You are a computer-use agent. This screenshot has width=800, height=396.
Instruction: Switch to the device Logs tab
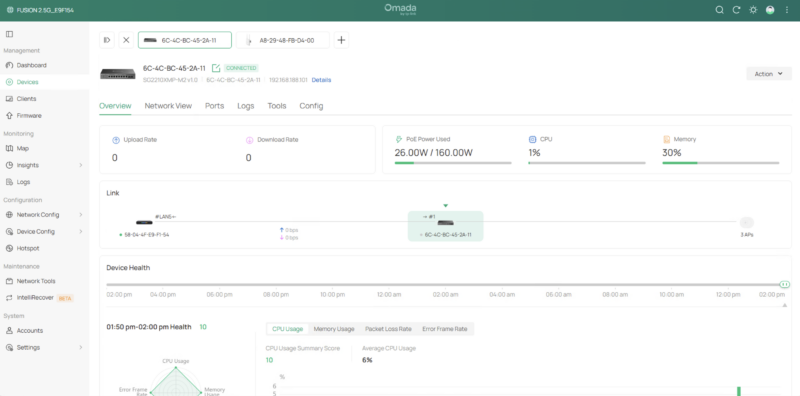coord(245,106)
